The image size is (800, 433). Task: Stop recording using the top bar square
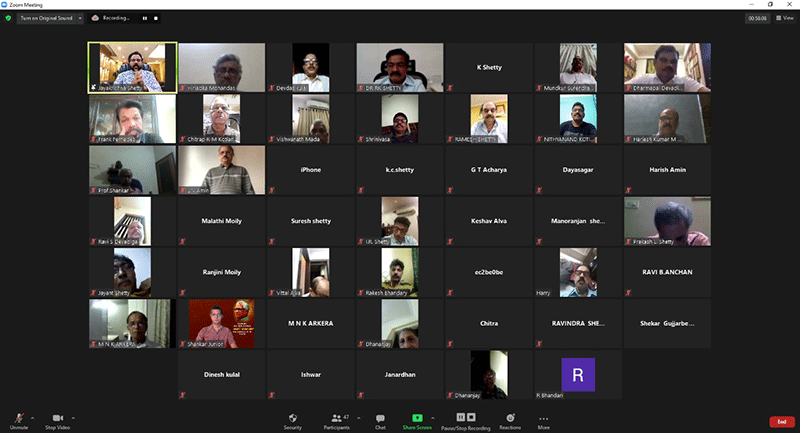[156, 18]
